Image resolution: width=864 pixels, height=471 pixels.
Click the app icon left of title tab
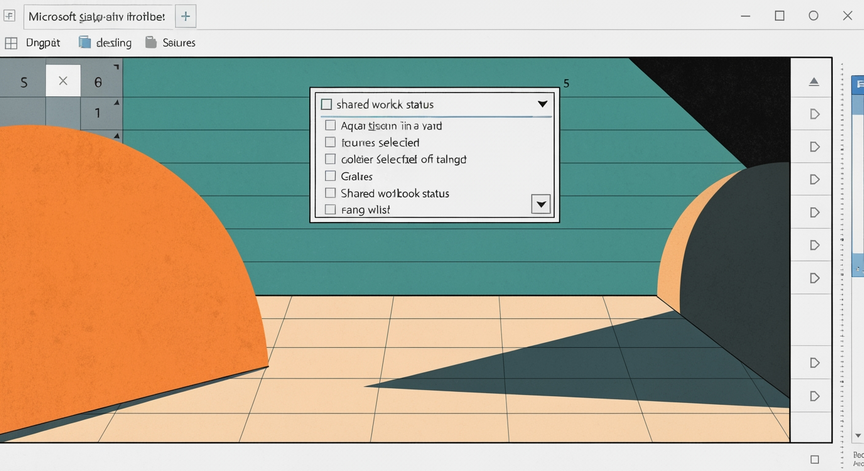[x=9, y=16]
